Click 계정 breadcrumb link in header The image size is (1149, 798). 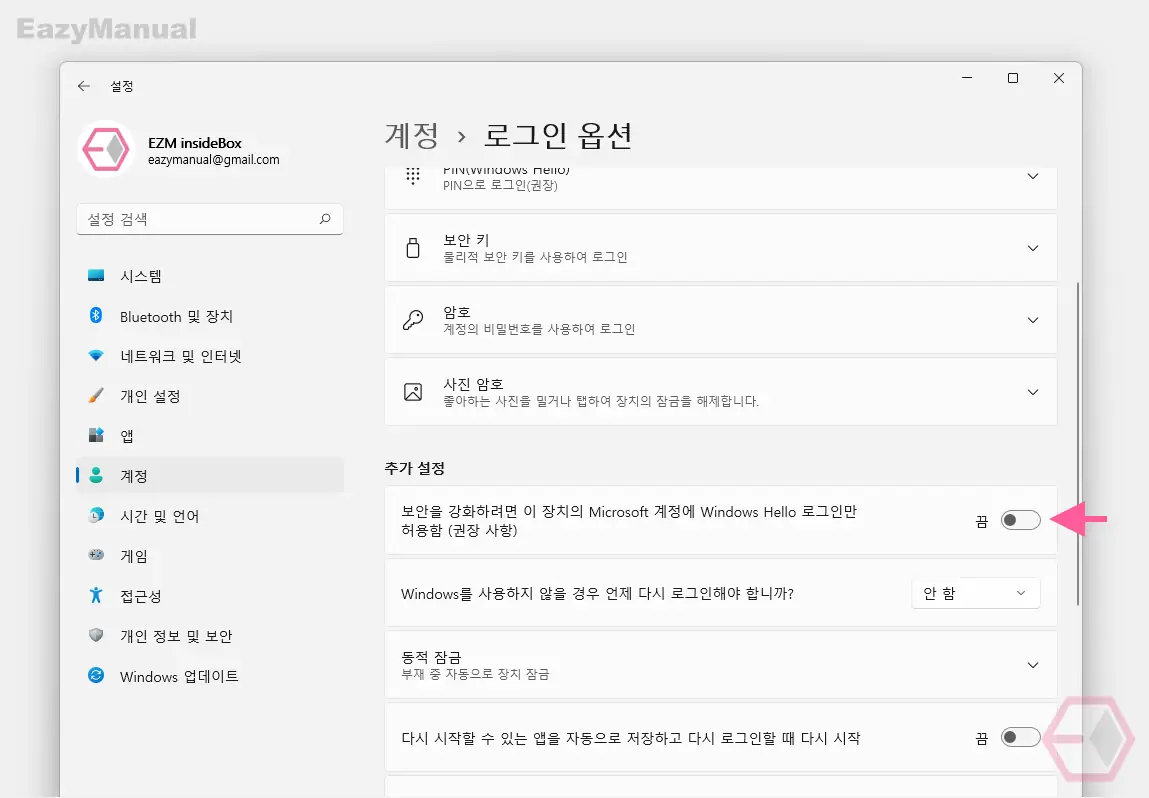pyautogui.click(x=412, y=135)
